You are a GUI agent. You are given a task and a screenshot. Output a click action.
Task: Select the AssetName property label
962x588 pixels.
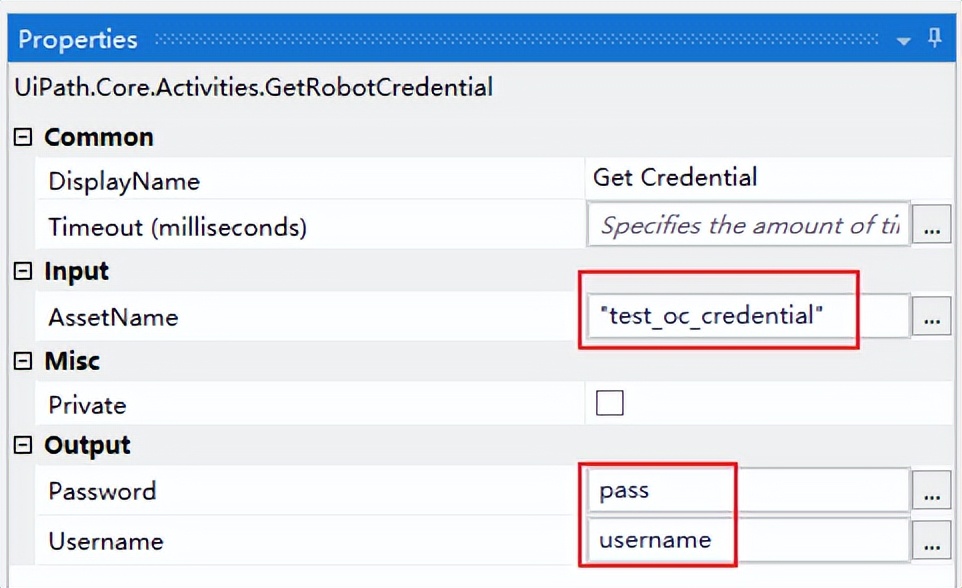click(113, 318)
